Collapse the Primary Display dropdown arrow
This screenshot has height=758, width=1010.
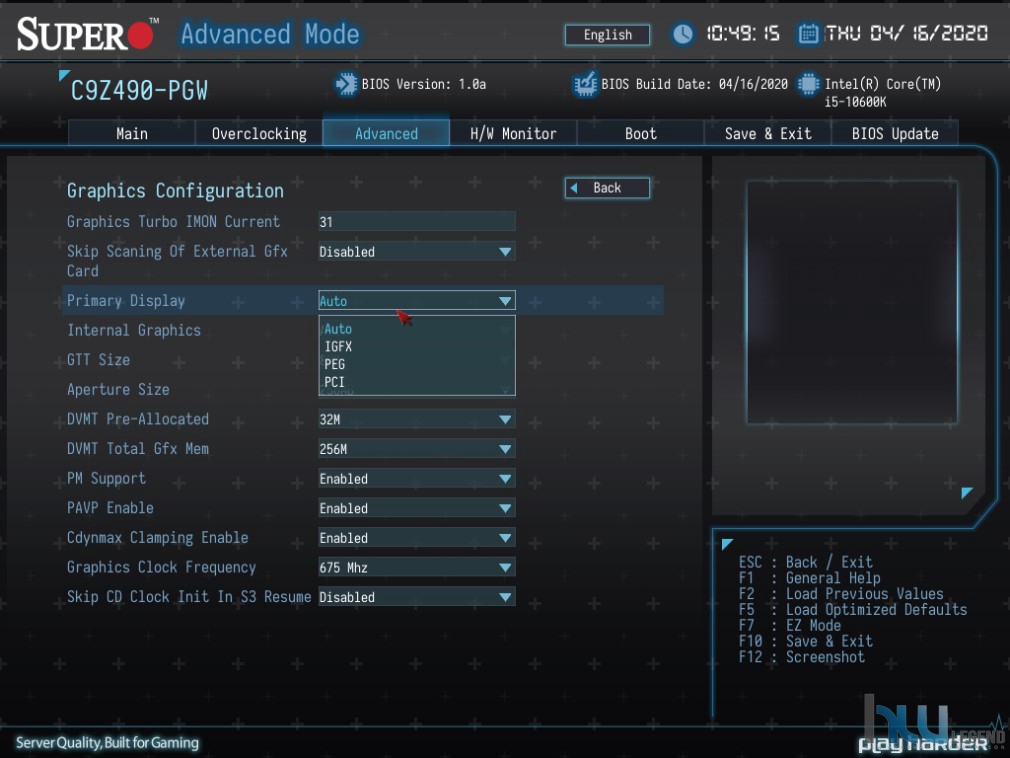click(x=505, y=301)
